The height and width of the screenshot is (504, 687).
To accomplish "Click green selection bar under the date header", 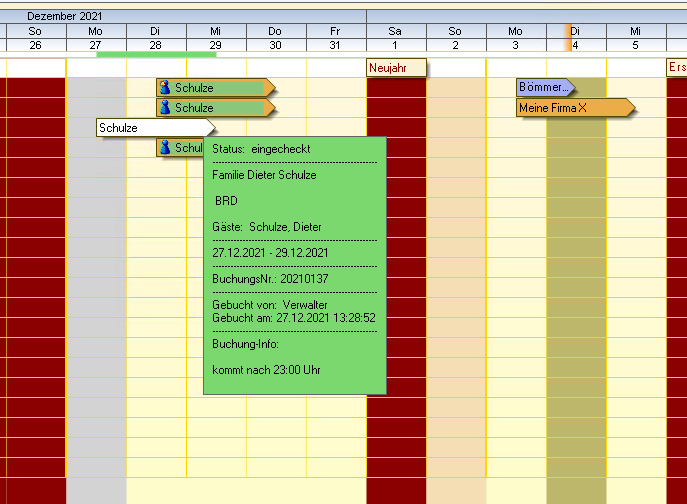I will click(156, 54).
